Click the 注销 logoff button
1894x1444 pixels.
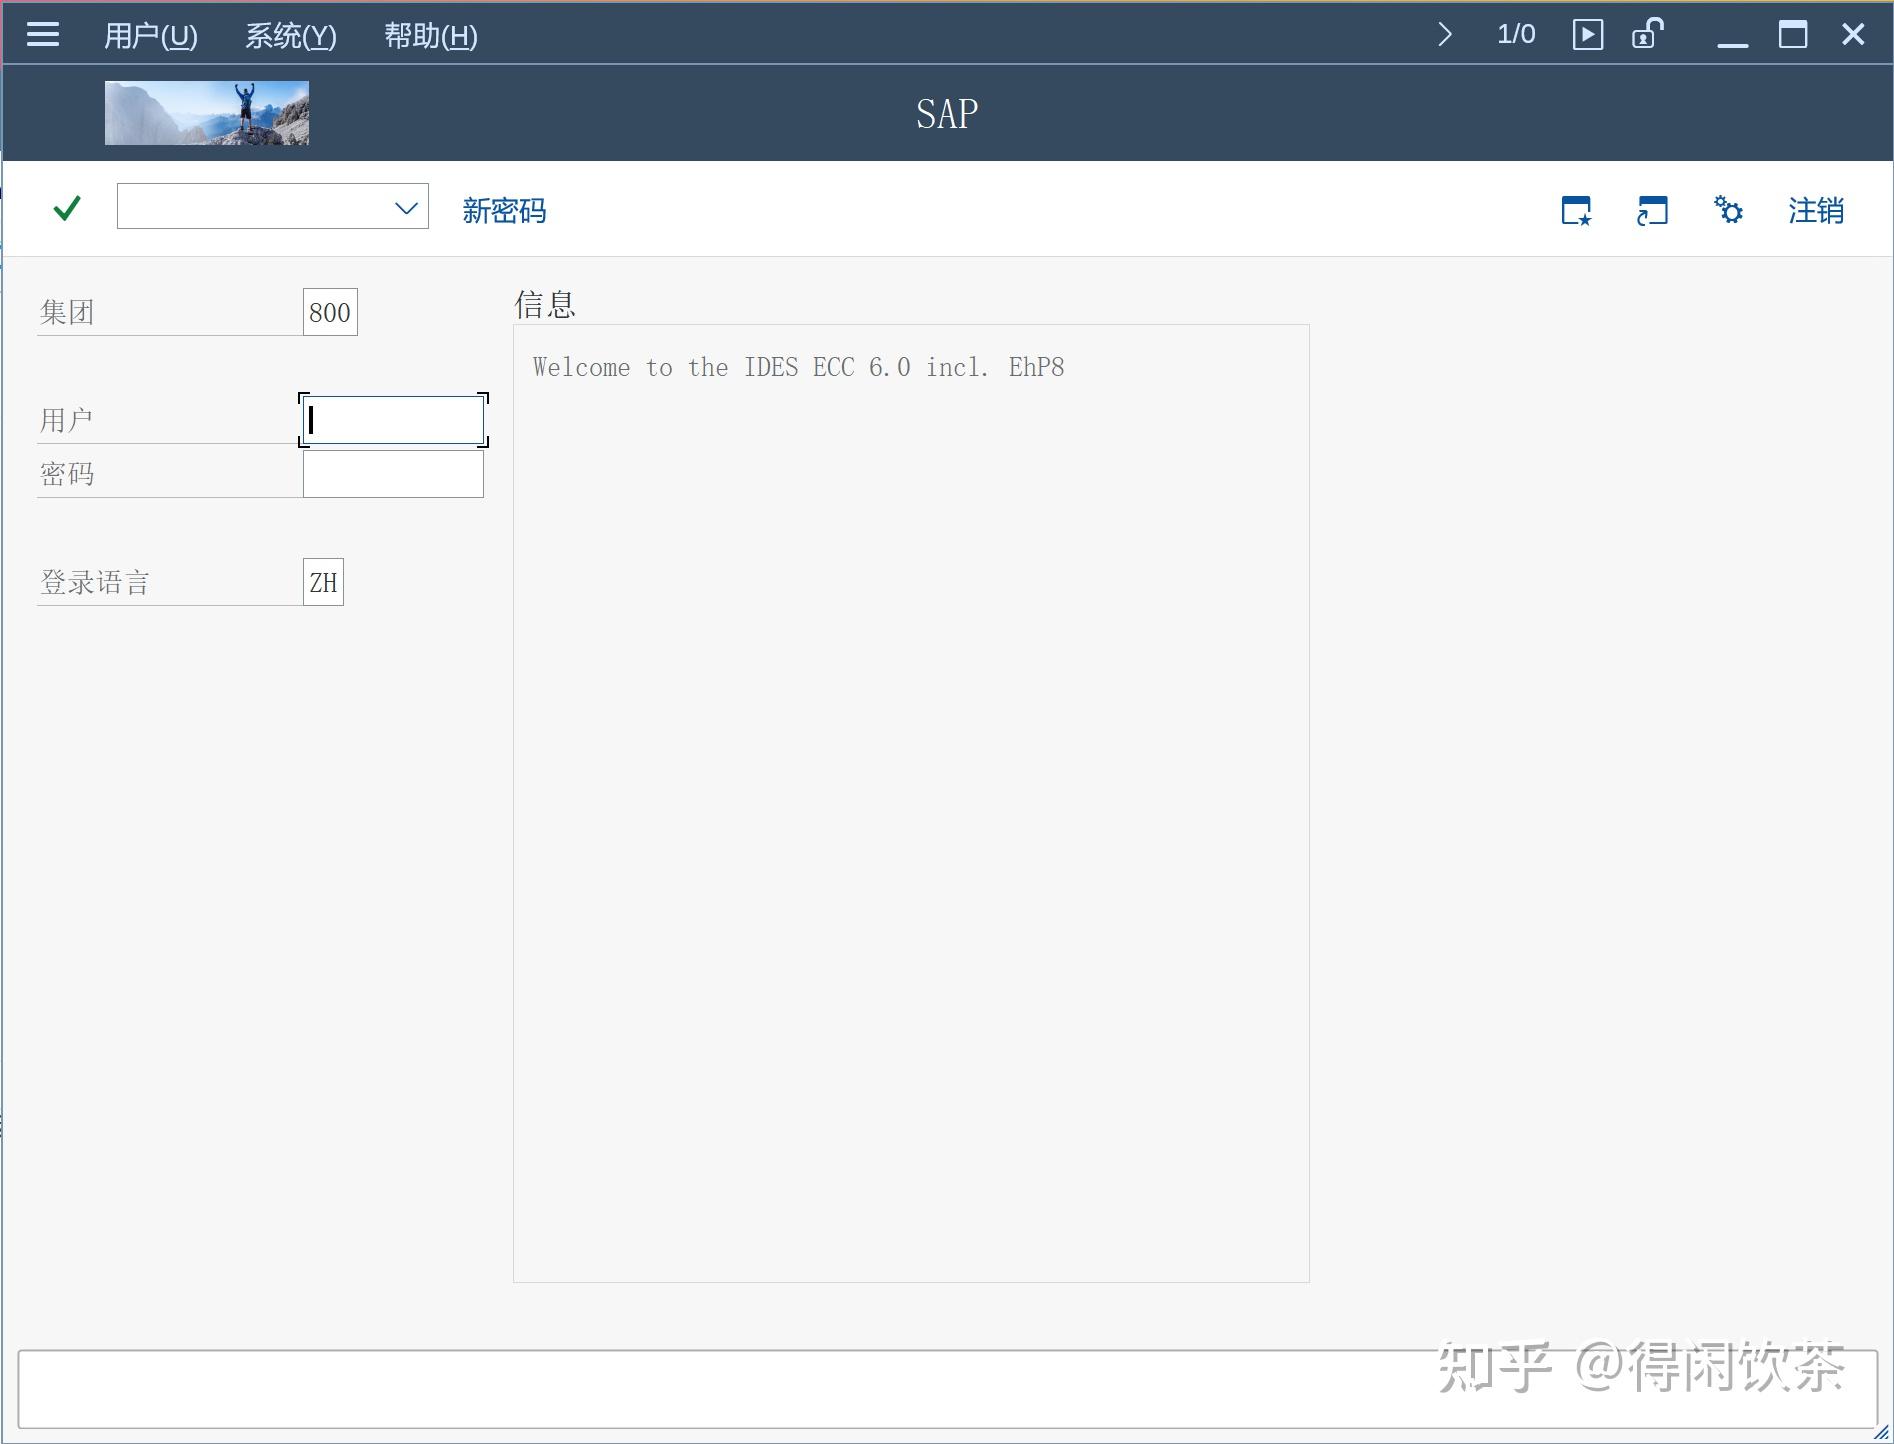(1816, 210)
